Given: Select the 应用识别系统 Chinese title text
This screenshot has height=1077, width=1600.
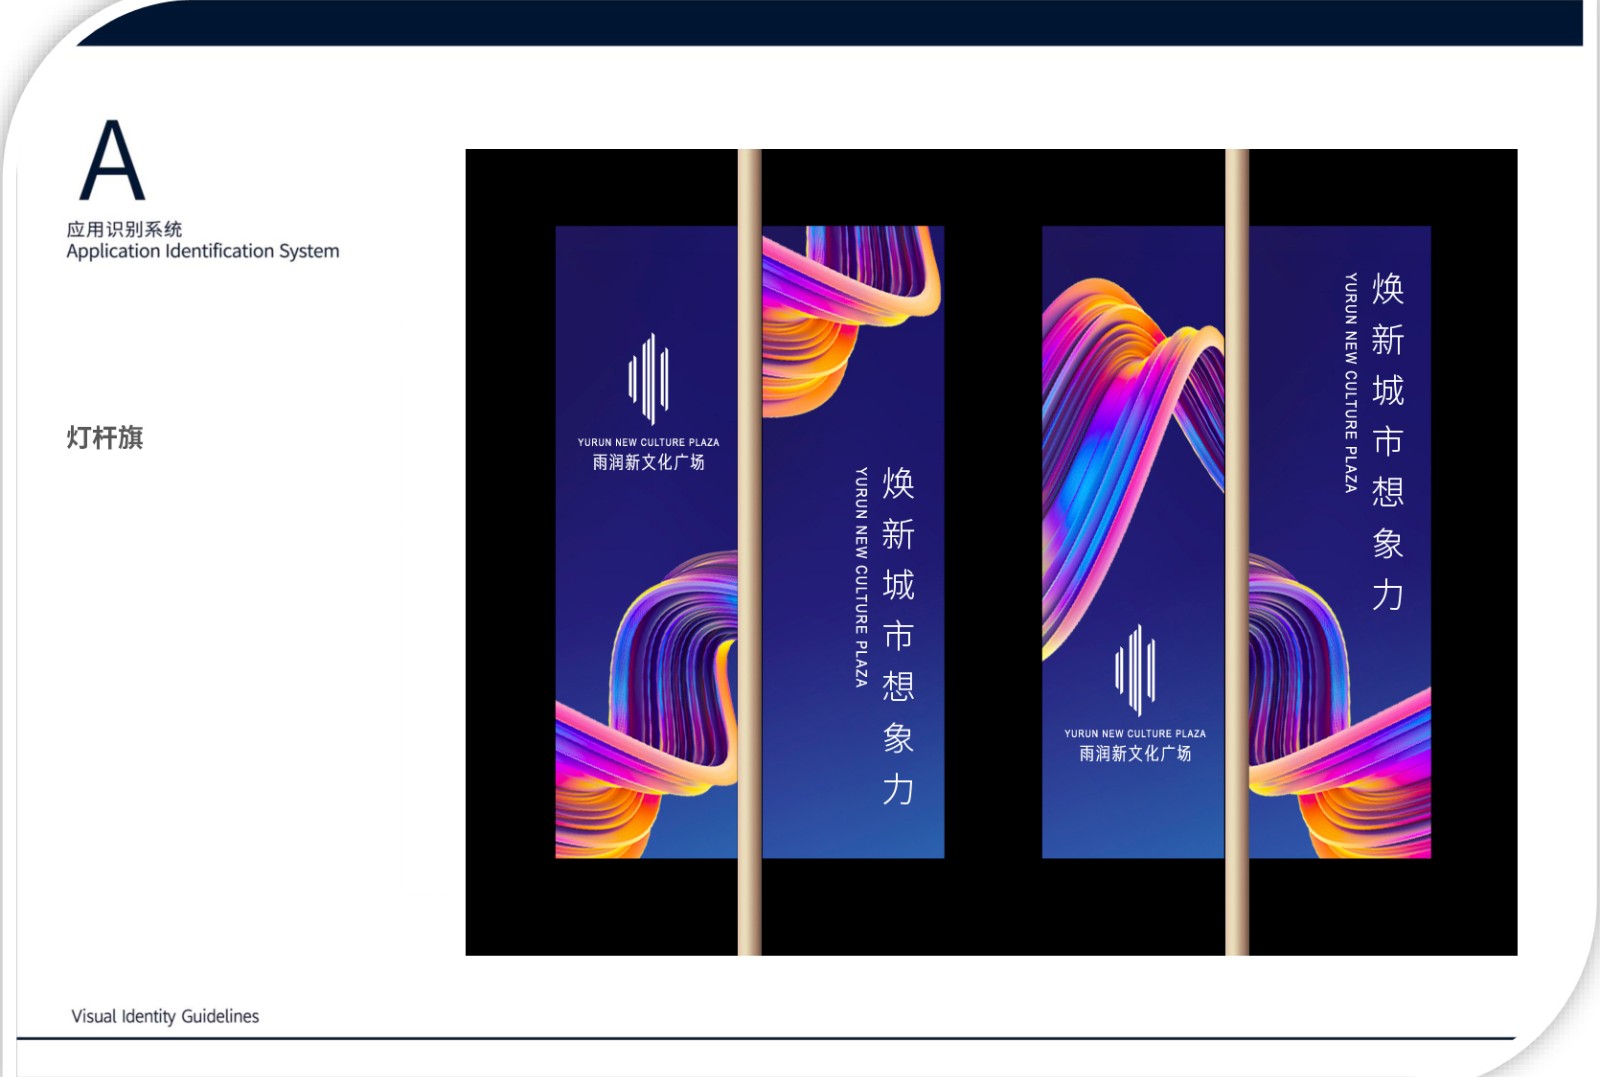Looking at the screenshot, I should (x=124, y=229).
